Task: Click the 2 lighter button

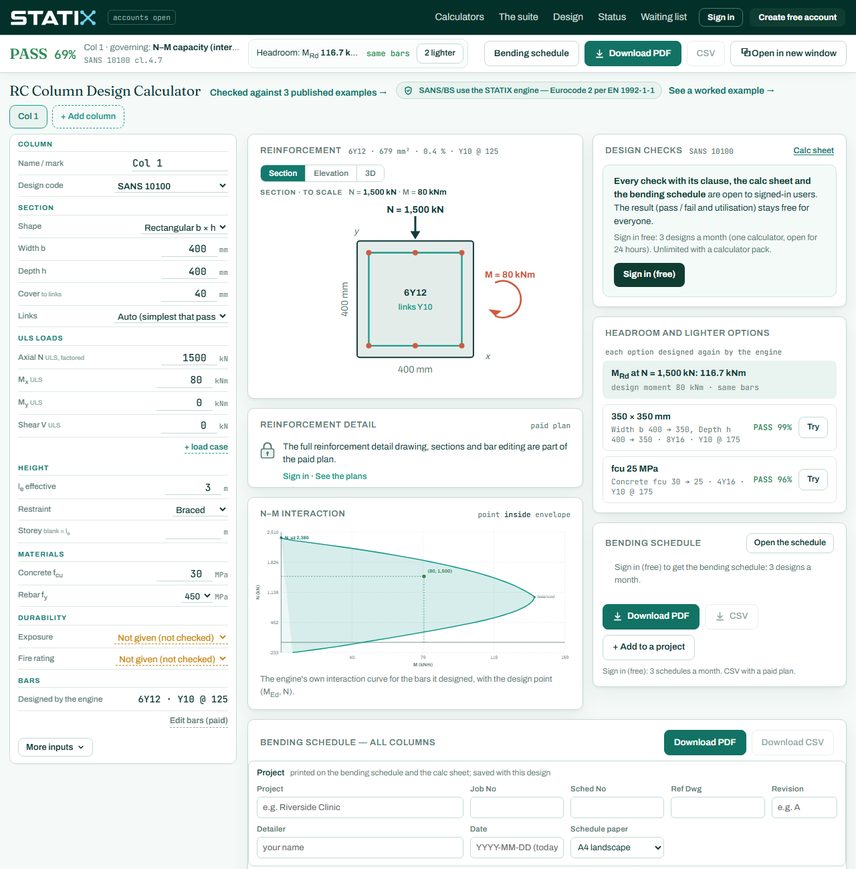Action: point(440,53)
